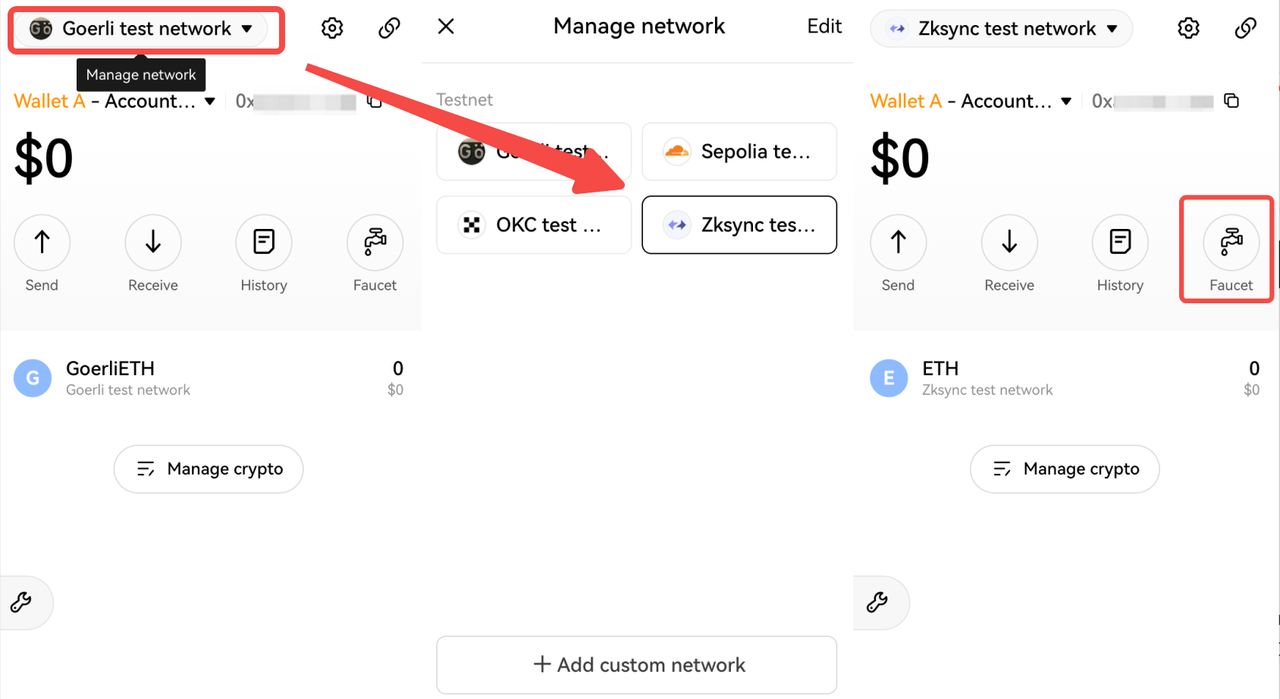Copy the wallet address in Goerli panel
The height and width of the screenshot is (699, 1280).
[375, 101]
